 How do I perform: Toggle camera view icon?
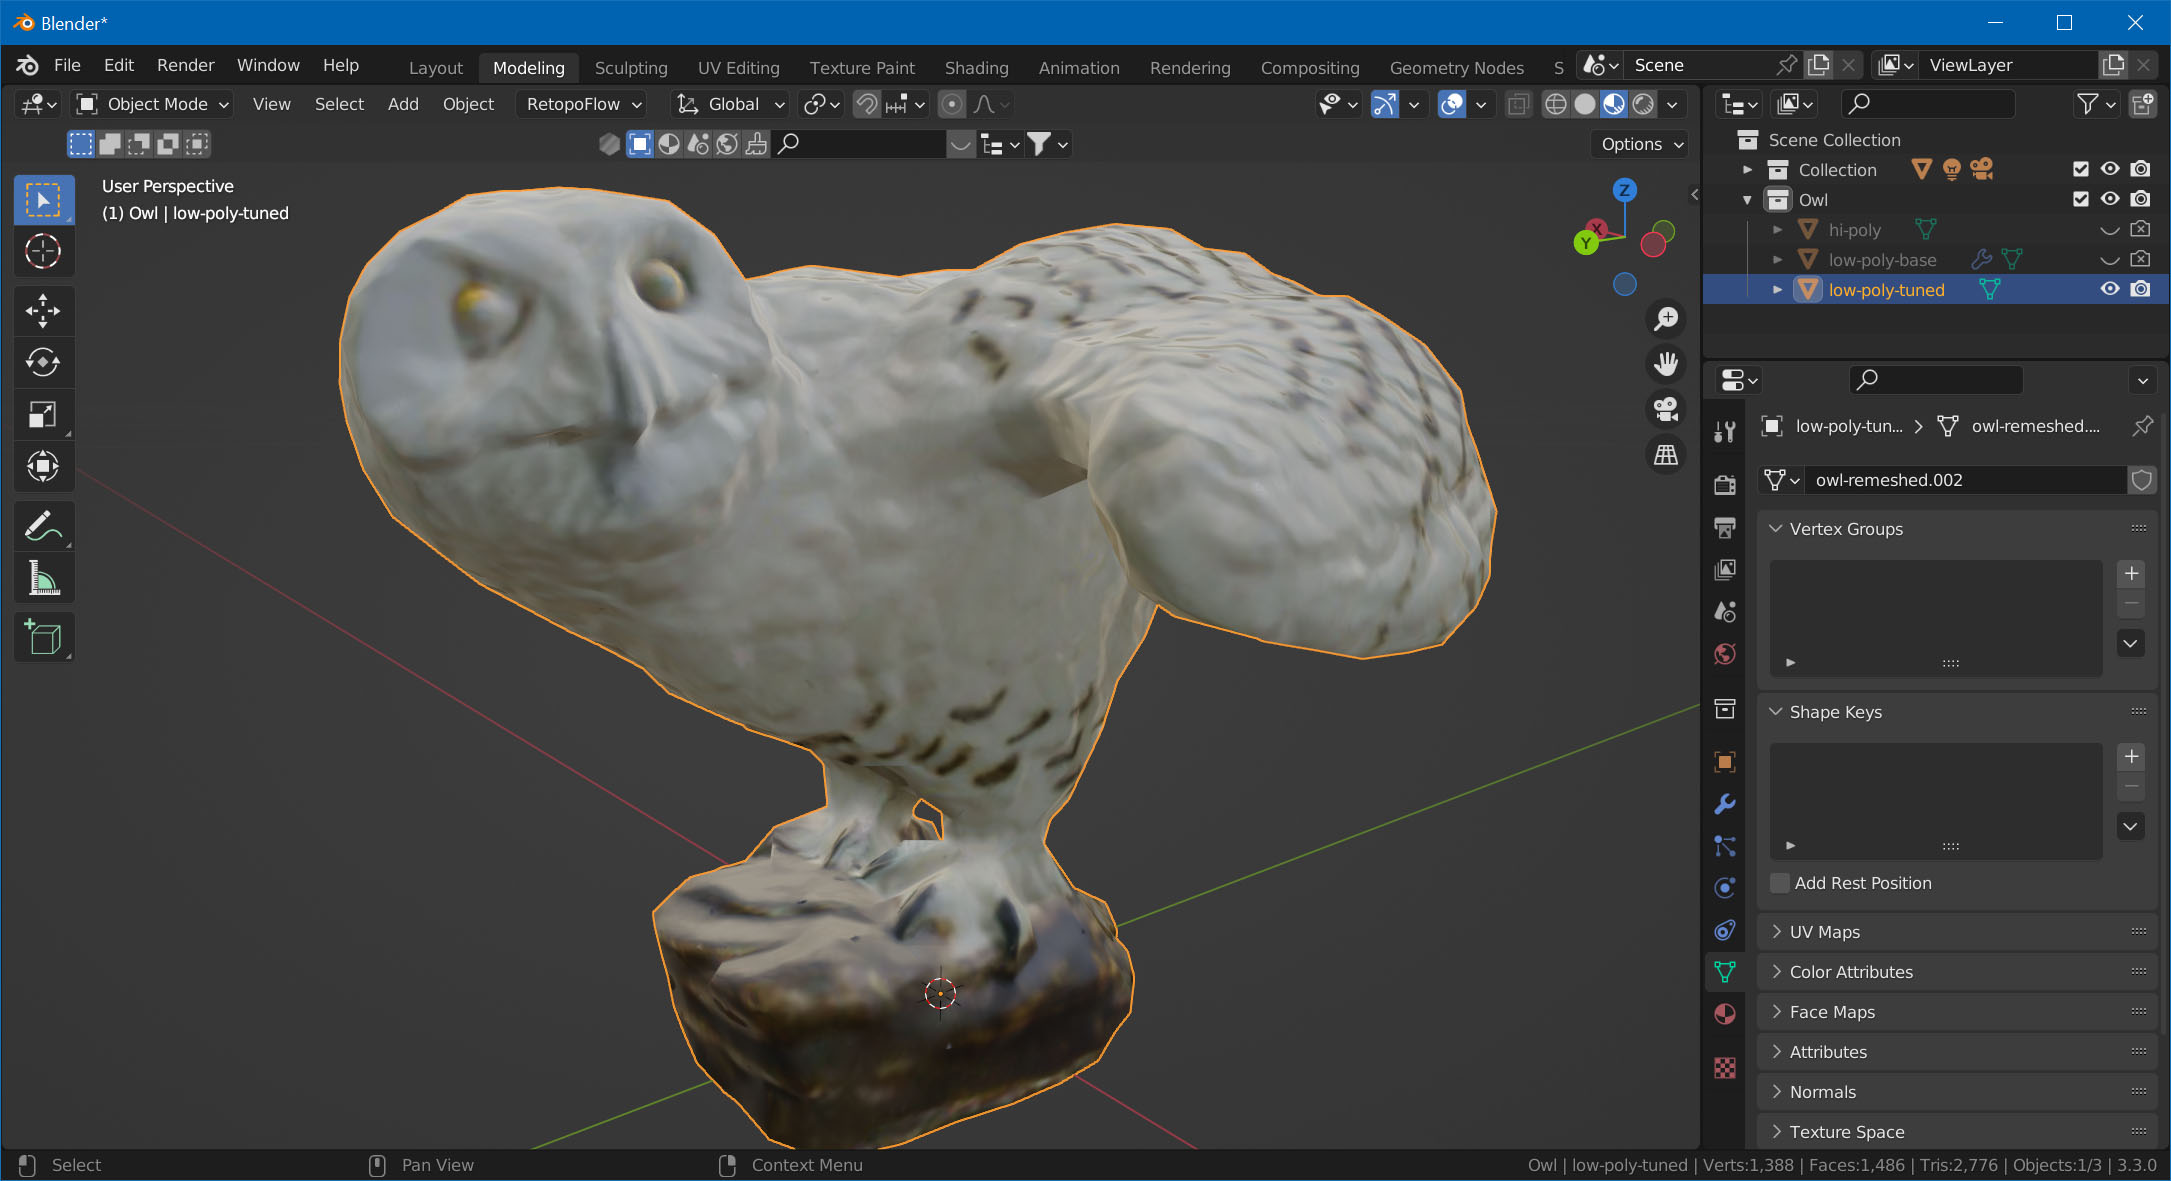1666,409
